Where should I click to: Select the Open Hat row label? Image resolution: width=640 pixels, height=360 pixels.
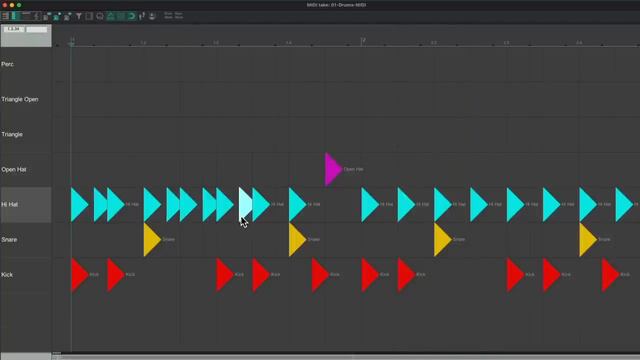click(x=14, y=170)
